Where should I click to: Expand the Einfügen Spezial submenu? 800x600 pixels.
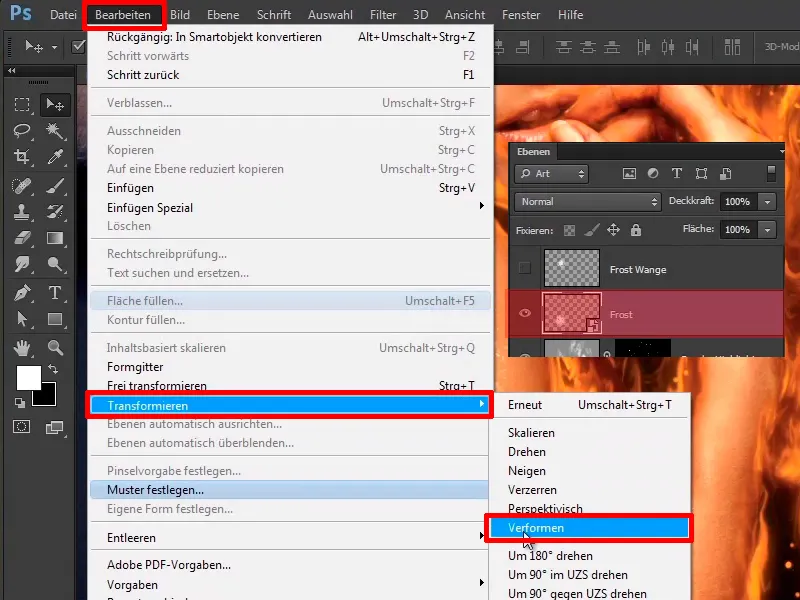[x=290, y=208]
